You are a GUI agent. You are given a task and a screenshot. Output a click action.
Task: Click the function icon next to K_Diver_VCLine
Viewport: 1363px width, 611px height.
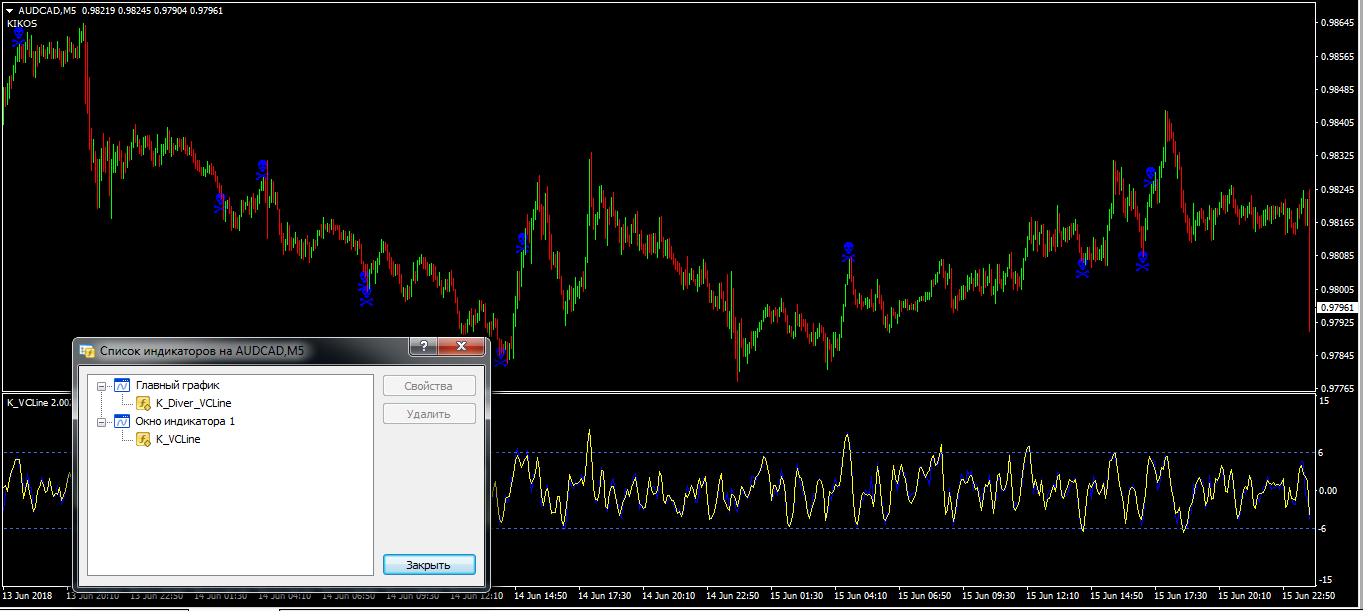(x=143, y=403)
